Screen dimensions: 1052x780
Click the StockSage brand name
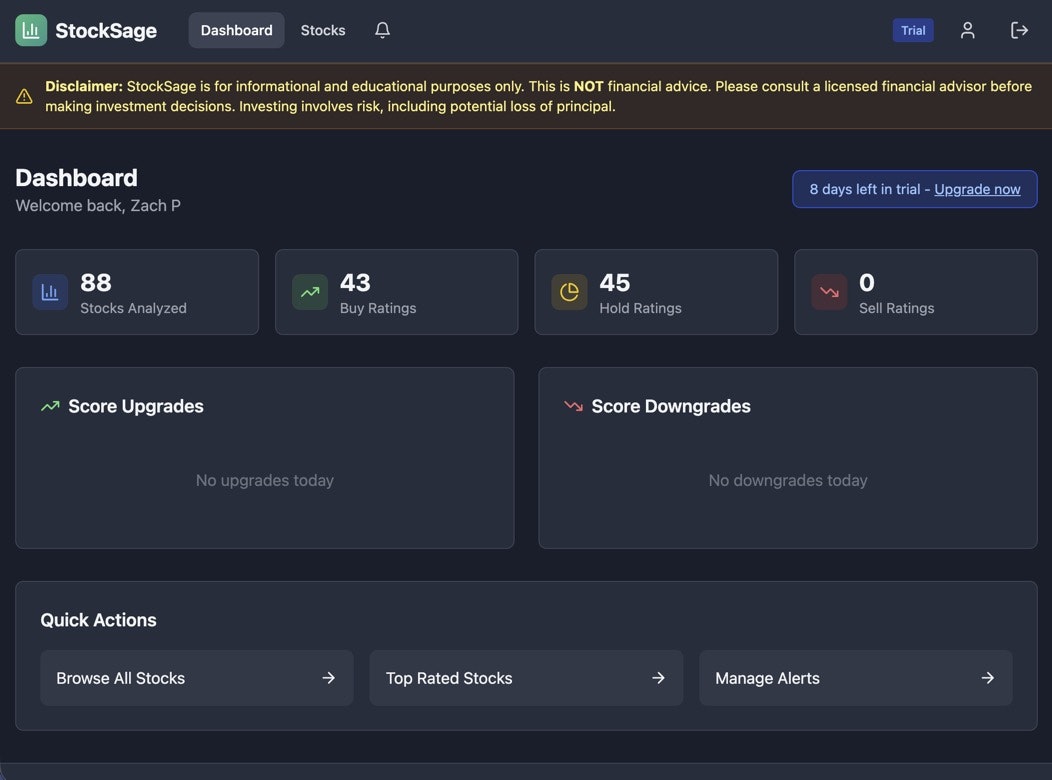tap(106, 31)
